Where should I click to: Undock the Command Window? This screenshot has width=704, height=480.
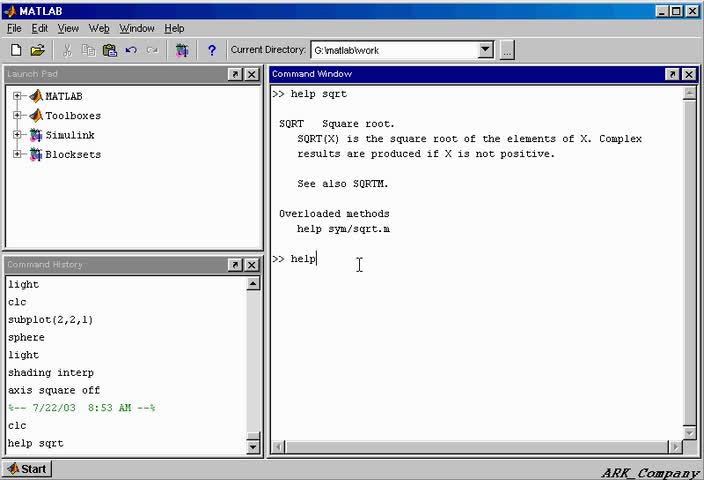[x=672, y=74]
